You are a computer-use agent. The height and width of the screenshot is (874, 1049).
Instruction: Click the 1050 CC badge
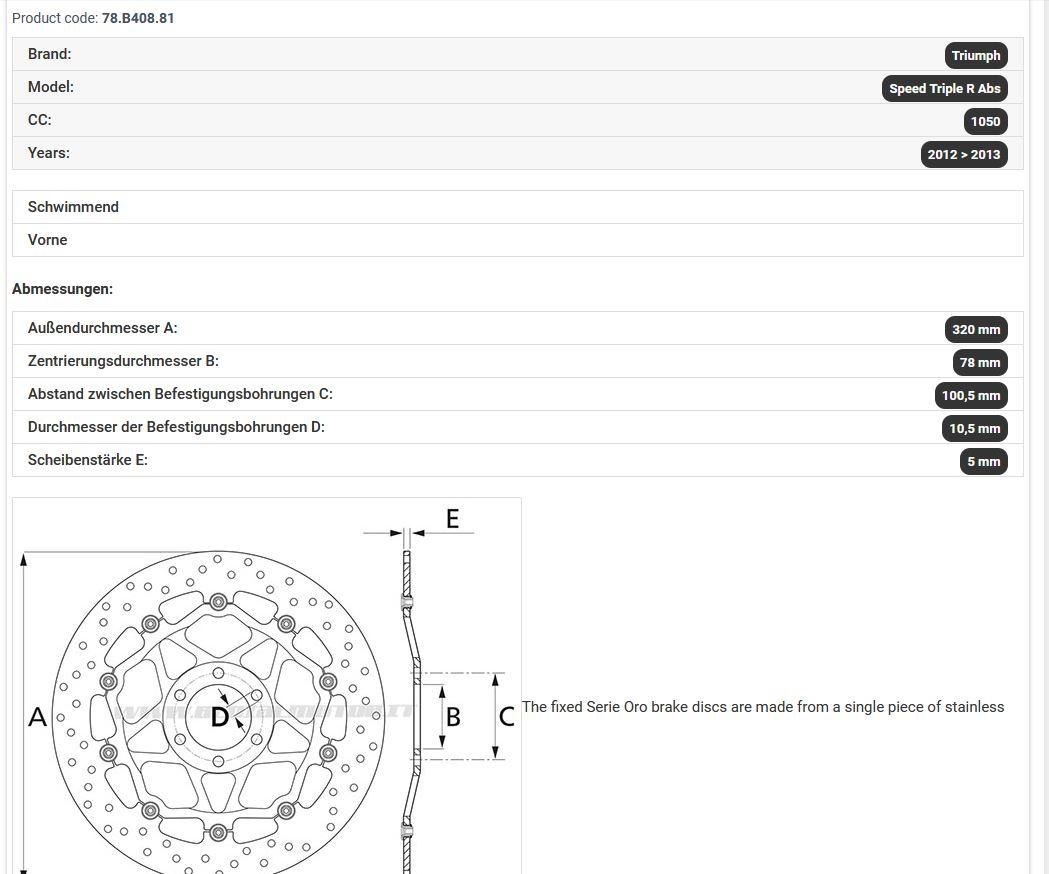[x=985, y=121]
